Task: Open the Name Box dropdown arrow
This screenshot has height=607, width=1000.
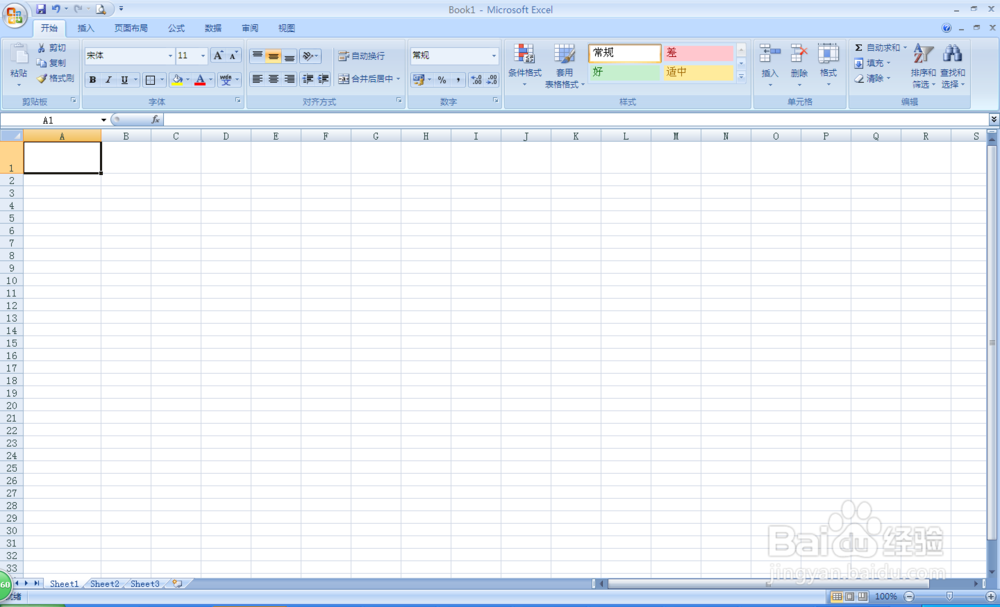Action: click(x=103, y=120)
